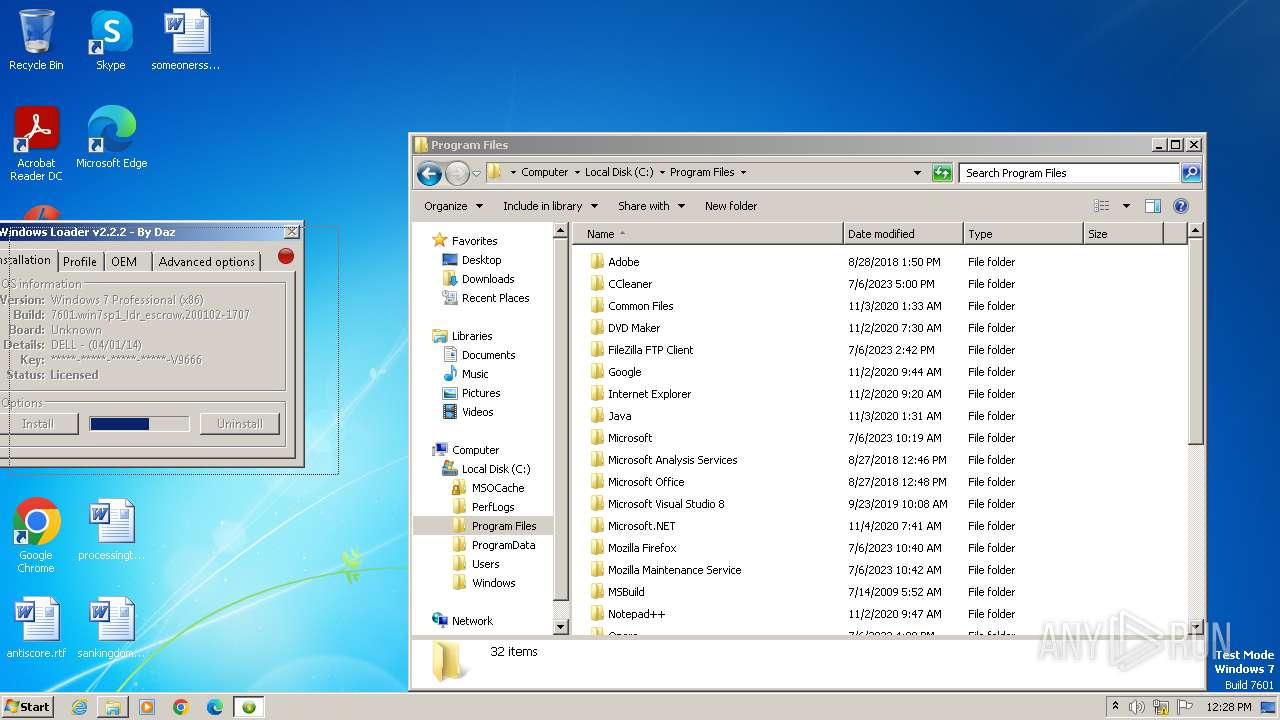Viewport: 1280px width, 720px height.
Task: Open Edge from the taskbar
Action: pyautogui.click(x=215, y=707)
